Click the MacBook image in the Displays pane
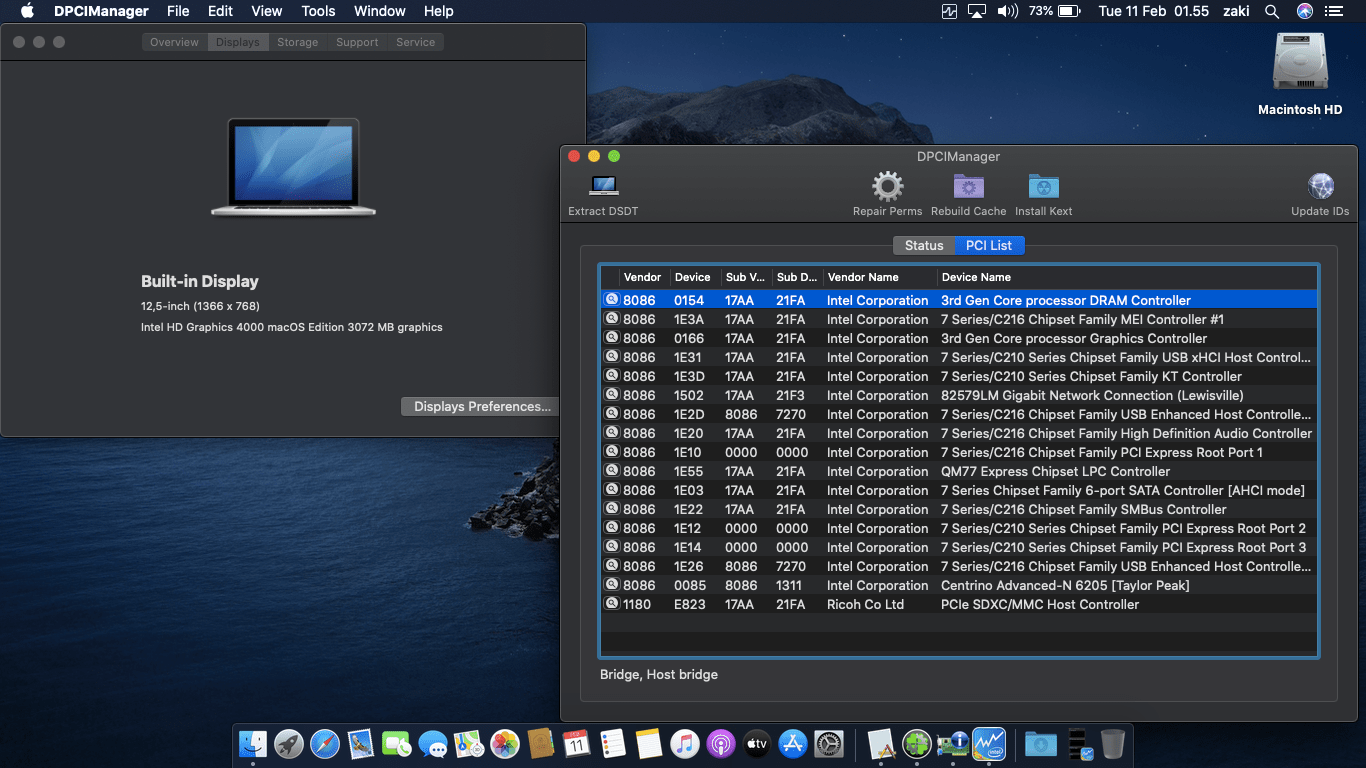The width and height of the screenshot is (1366, 768). click(293, 166)
